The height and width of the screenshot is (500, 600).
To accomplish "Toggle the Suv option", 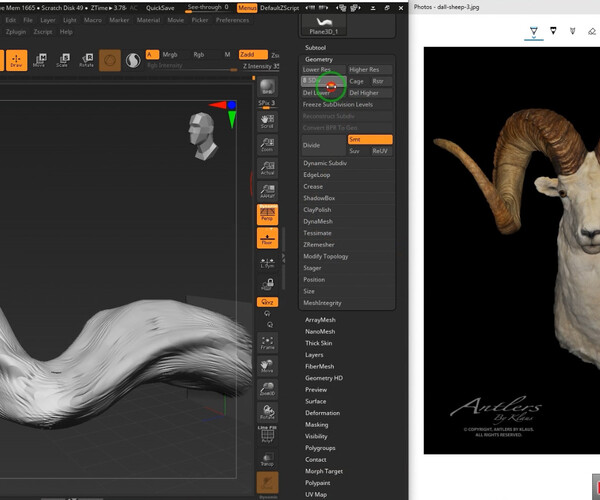I will (x=358, y=151).
